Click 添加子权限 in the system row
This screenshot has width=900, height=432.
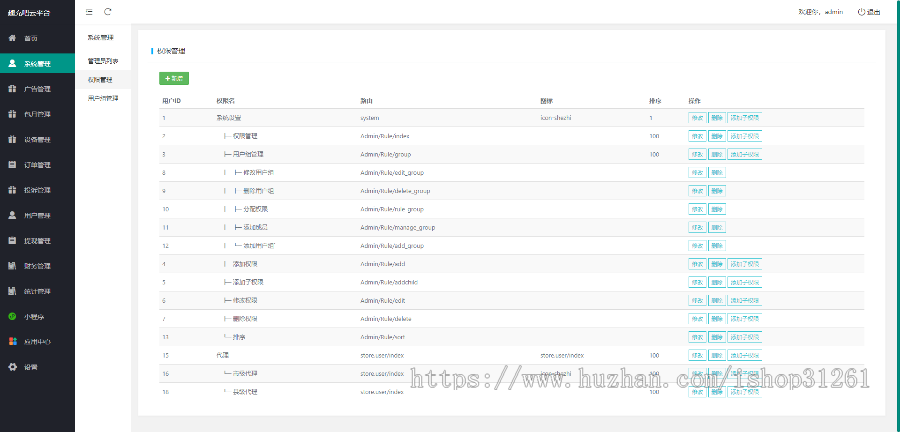(744, 118)
